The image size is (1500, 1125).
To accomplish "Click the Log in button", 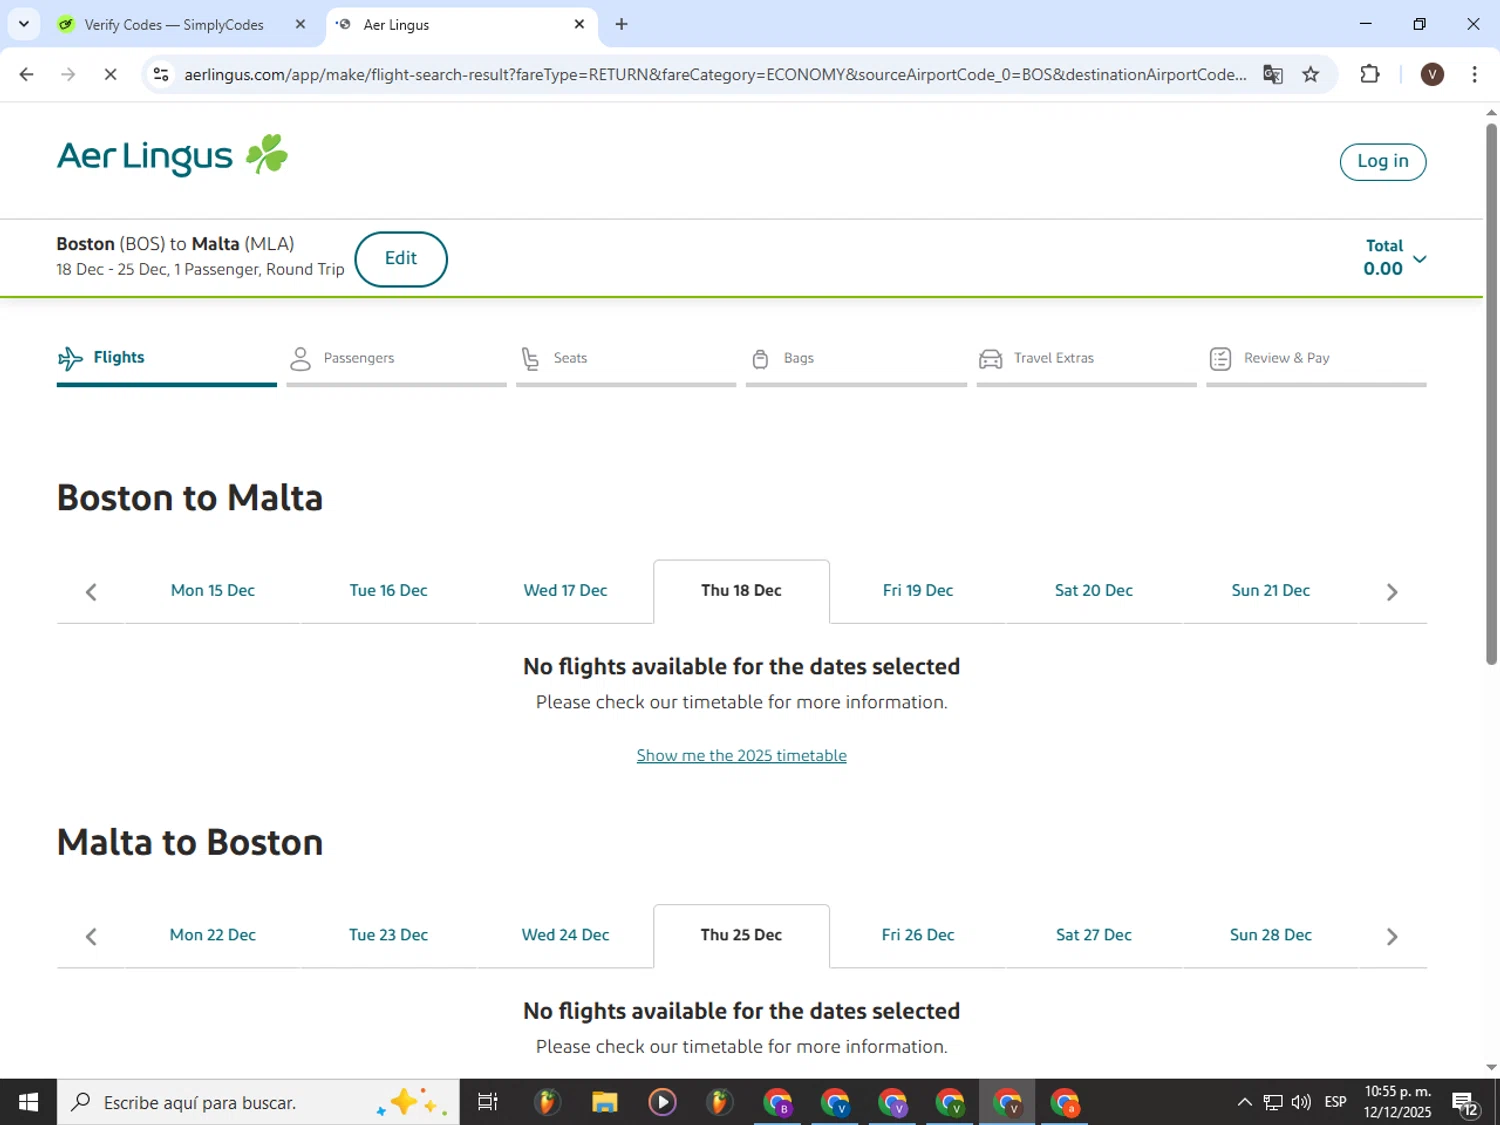I will [1382, 161].
